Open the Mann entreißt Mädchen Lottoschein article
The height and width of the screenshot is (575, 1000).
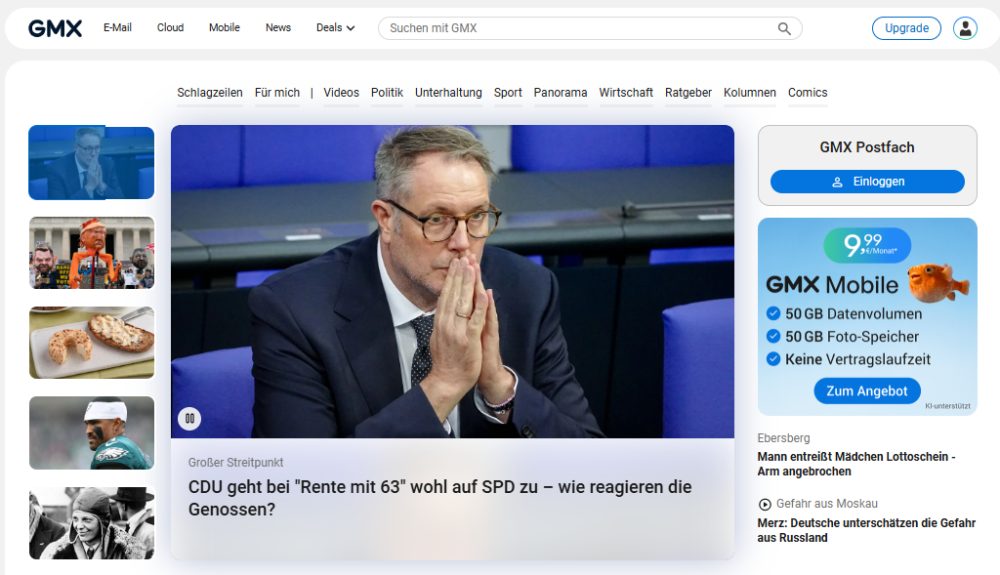tap(857, 464)
